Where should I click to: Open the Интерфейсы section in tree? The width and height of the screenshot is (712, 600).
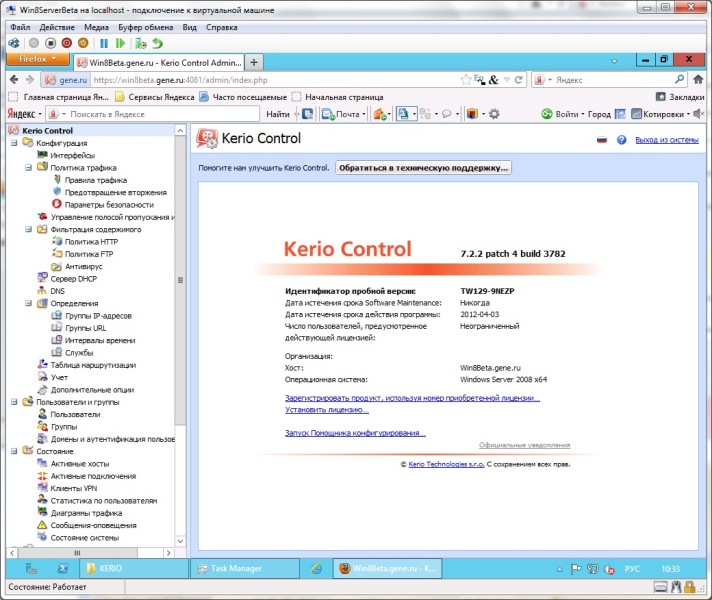click(x=73, y=156)
